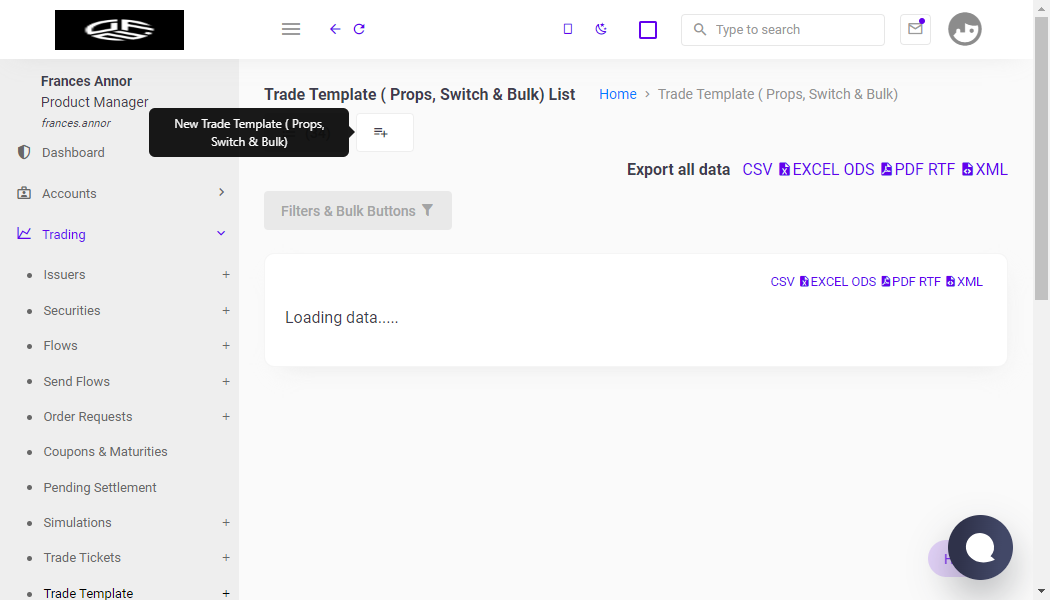
Task: Open Flows submenu item
Action: pos(60,346)
